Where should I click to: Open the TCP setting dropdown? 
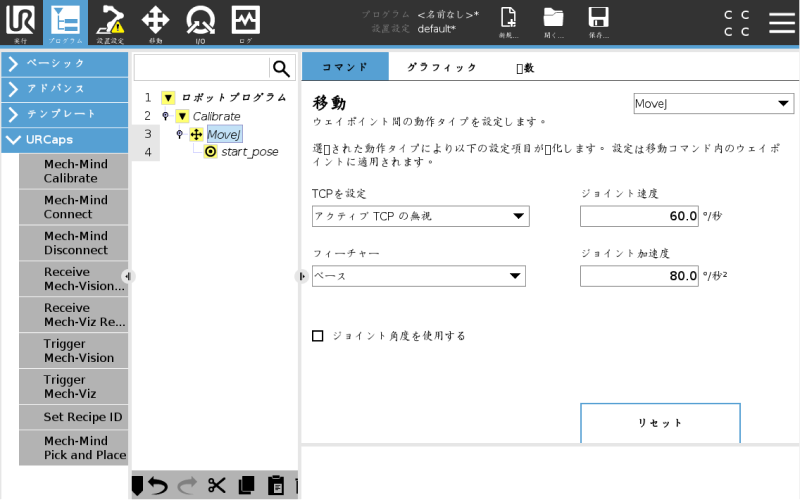(x=420, y=216)
